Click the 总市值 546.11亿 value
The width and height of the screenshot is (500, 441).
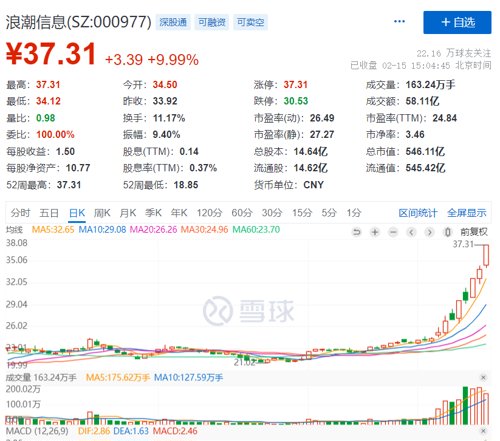pyautogui.click(x=425, y=151)
